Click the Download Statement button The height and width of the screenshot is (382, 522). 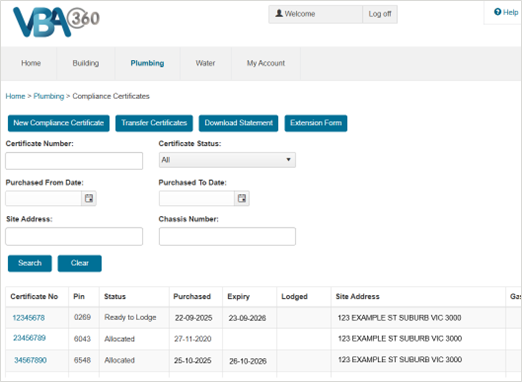click(x=239, y=123)
